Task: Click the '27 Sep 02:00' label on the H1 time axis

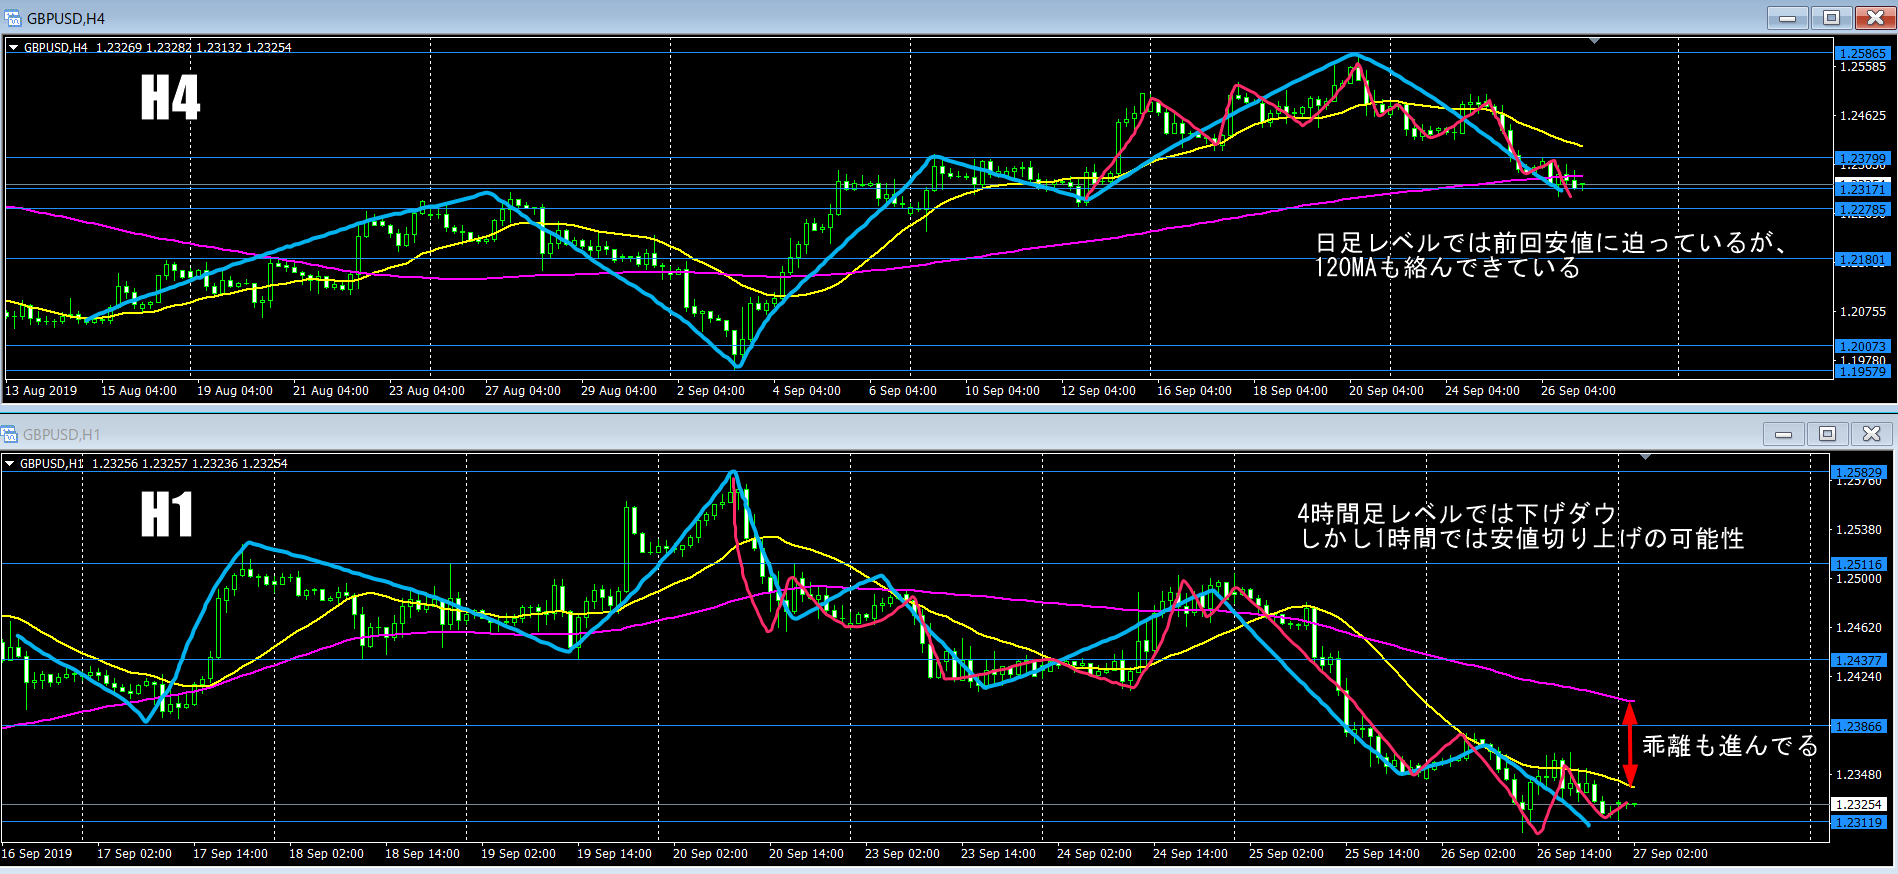Action: click(1670, 854)
